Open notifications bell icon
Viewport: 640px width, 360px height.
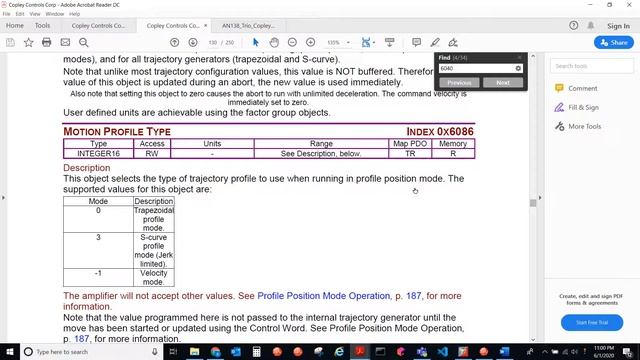point(591,26)
